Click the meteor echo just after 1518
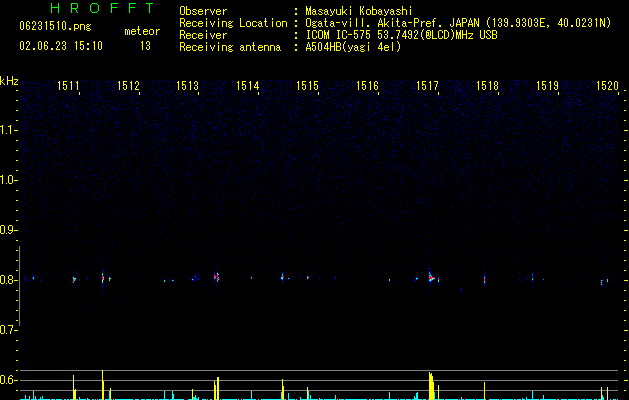The height and width of the screenshot is (400, 629). coord(485,279)
